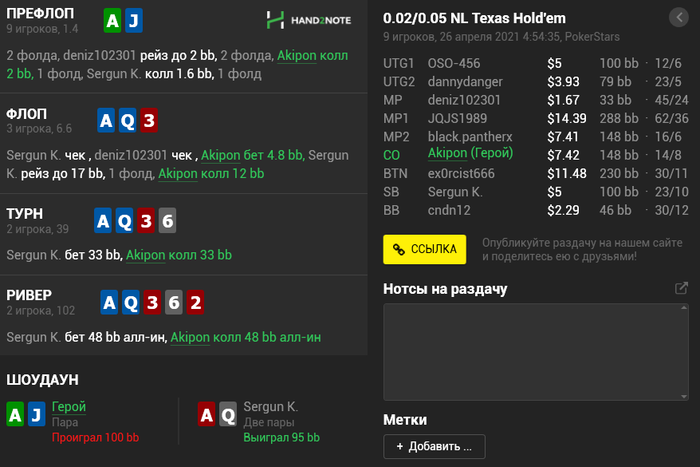Click the 45/24 stats for deniz102301

coord(671,100)
